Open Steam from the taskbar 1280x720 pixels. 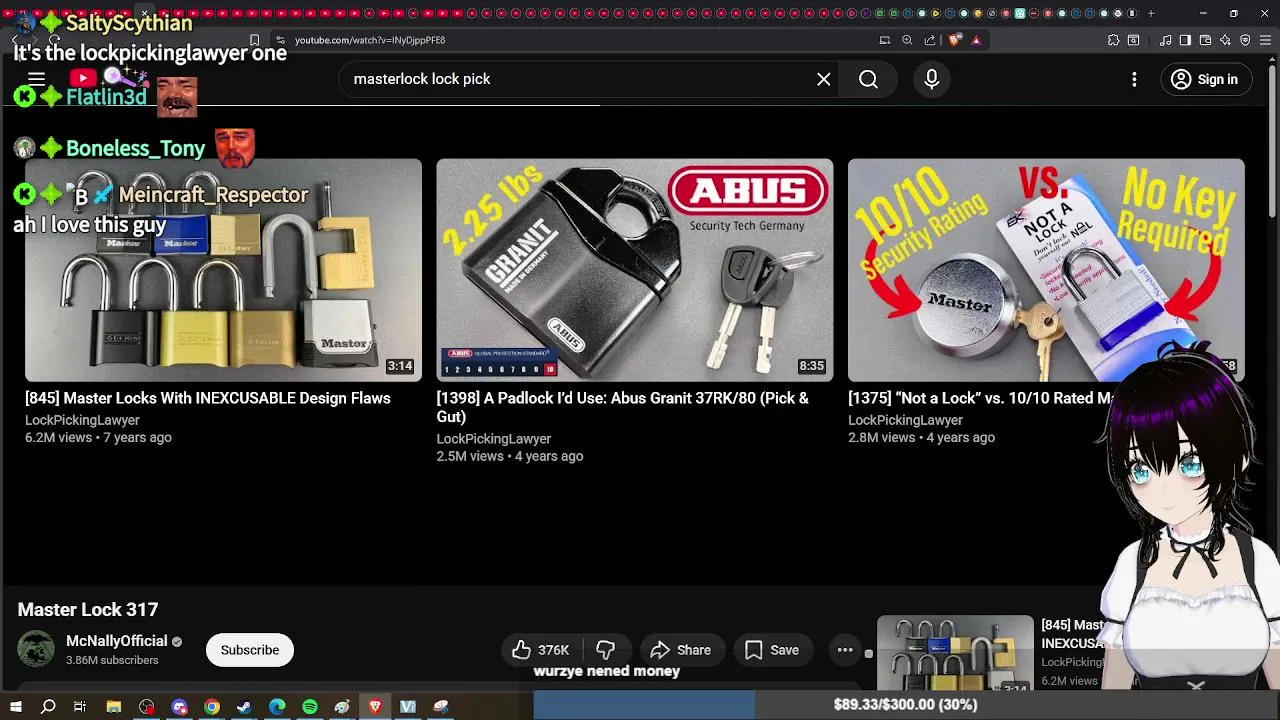(x=244, y=707)
